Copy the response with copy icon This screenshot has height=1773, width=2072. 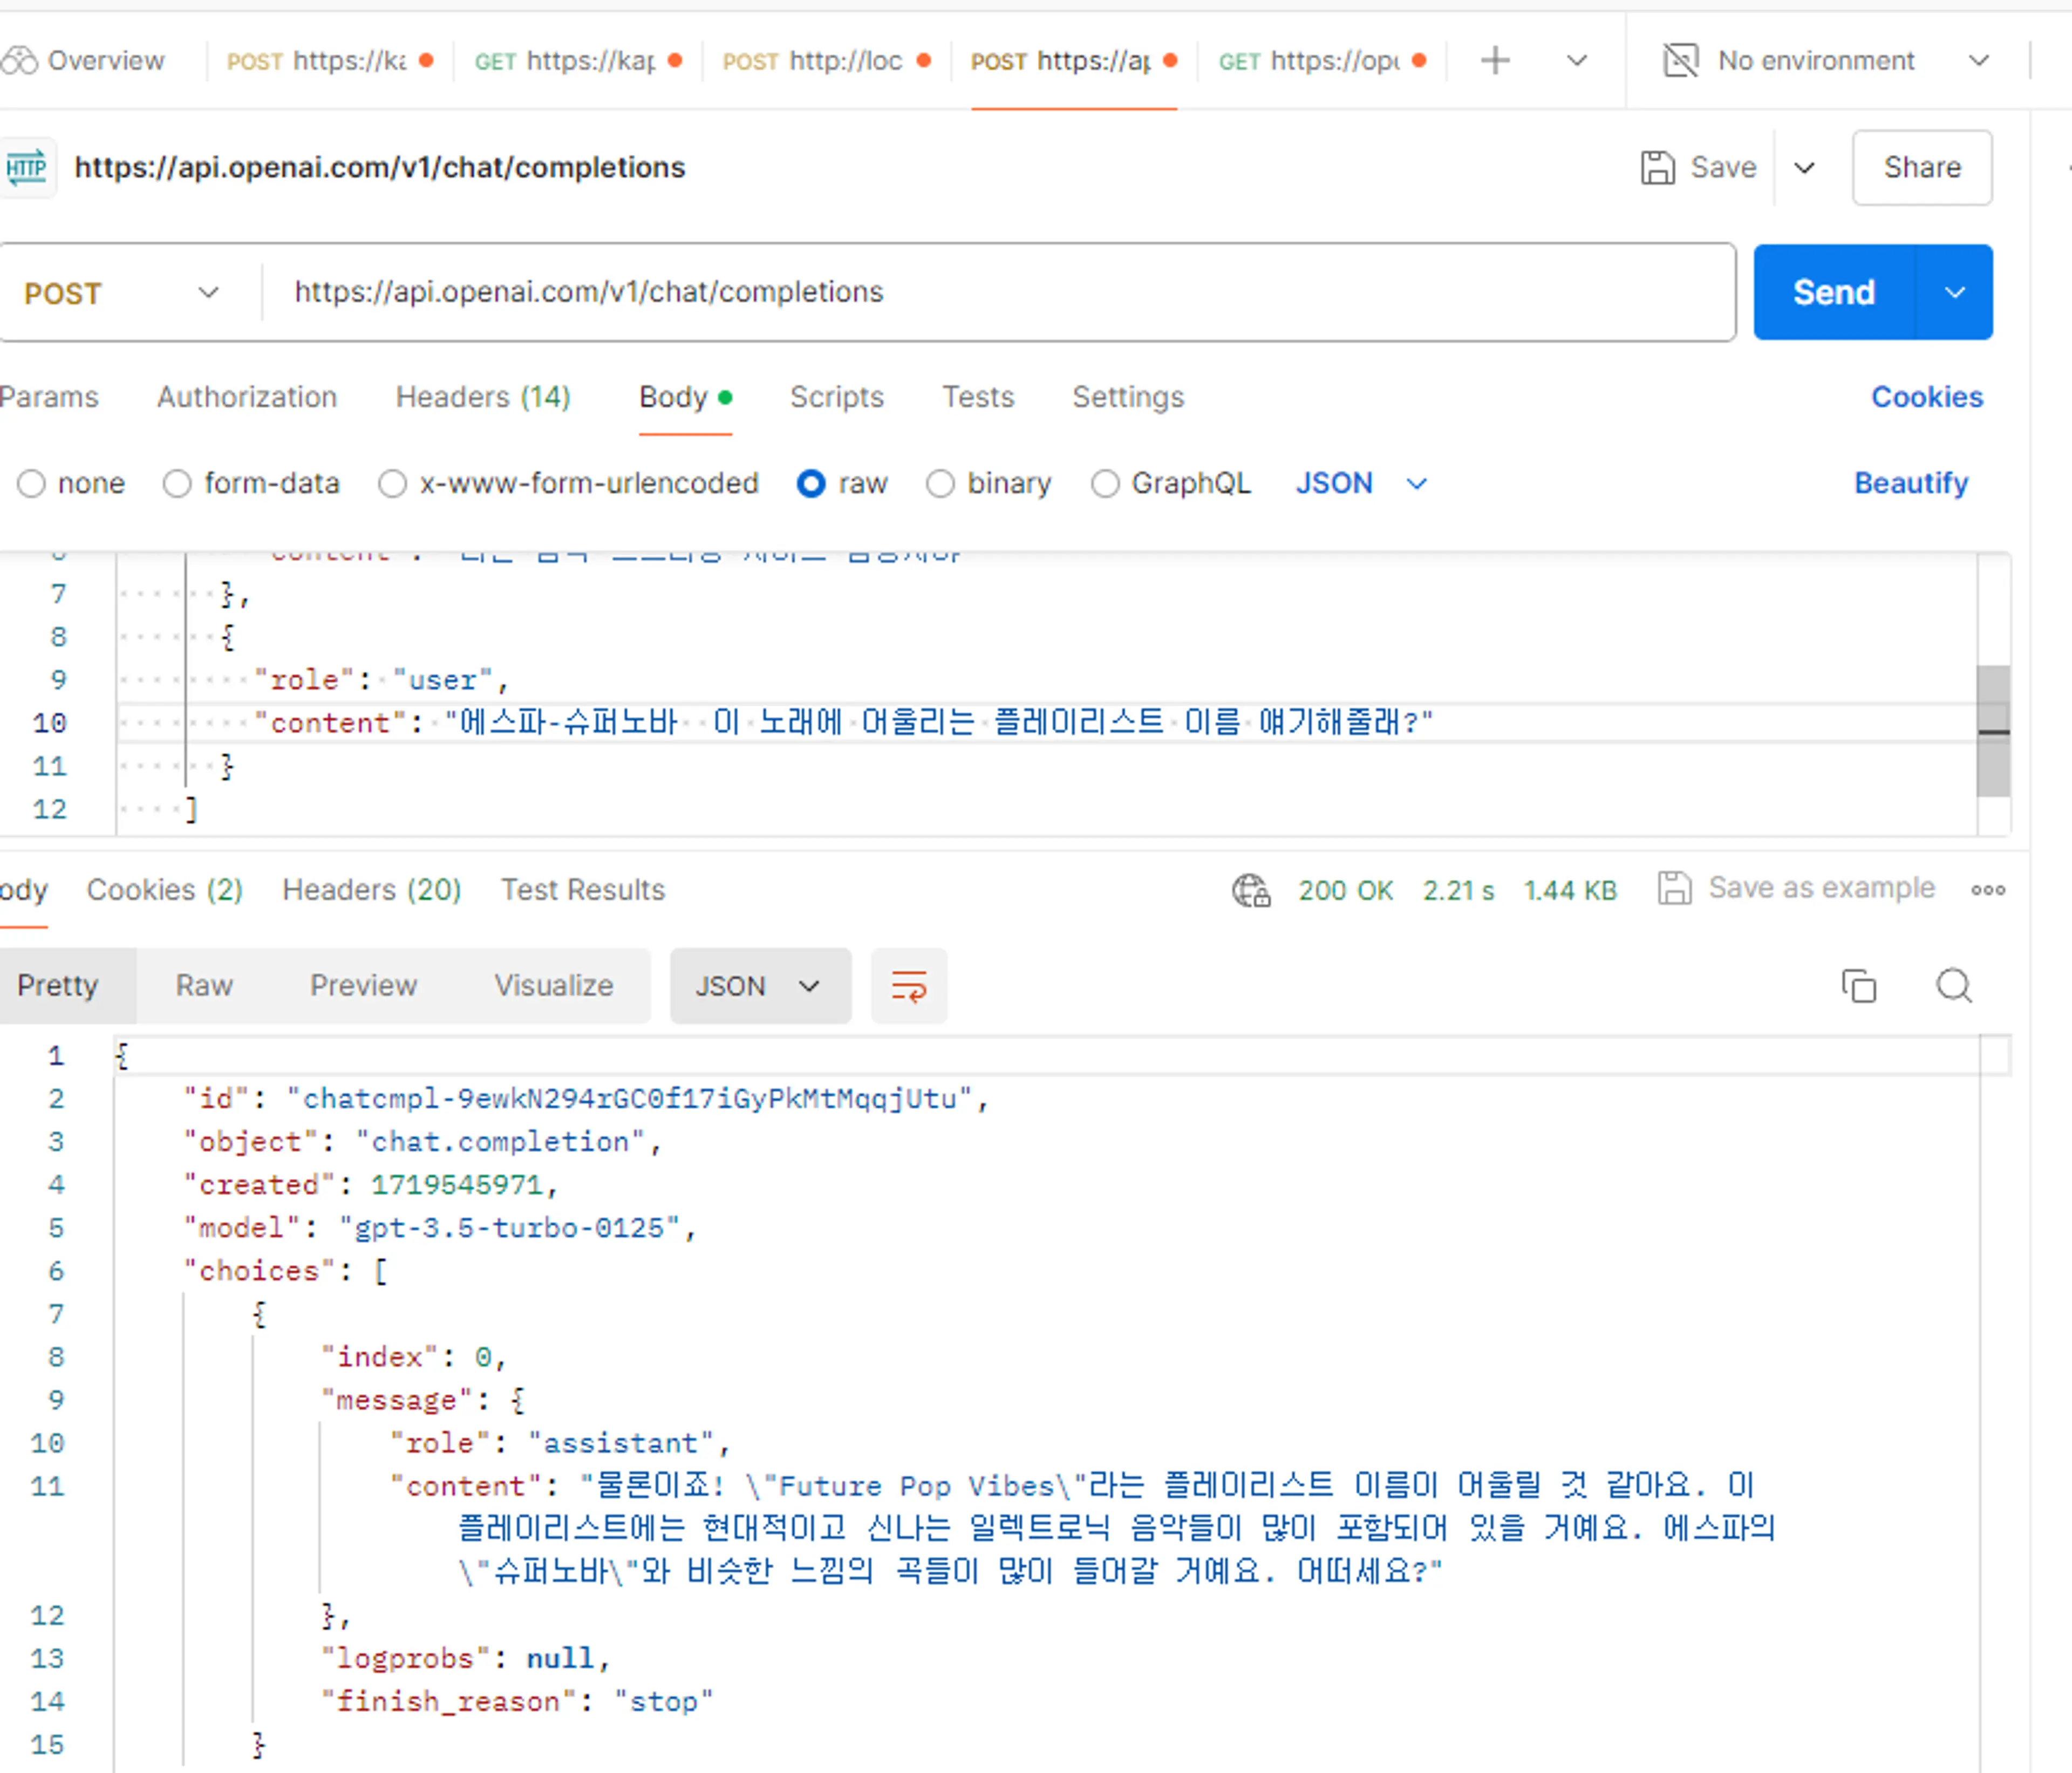1858,986
